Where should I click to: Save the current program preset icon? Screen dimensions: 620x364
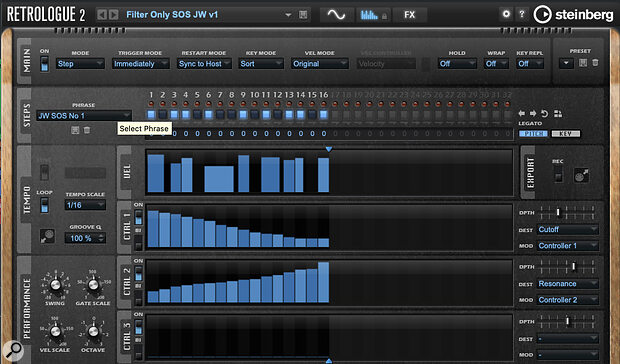(x=303, y=15)
